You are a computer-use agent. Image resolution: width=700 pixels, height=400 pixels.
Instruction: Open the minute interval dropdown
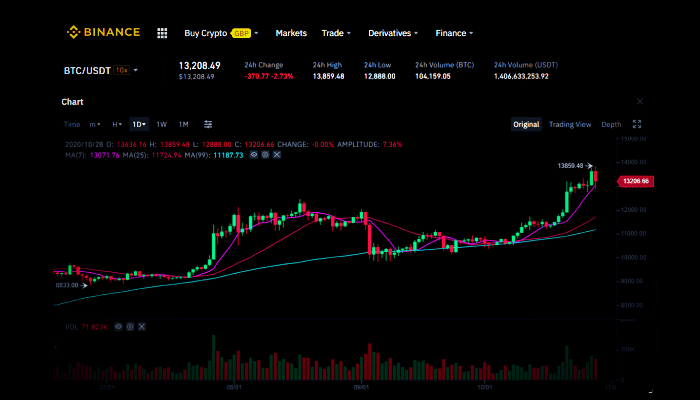(95, 124)
